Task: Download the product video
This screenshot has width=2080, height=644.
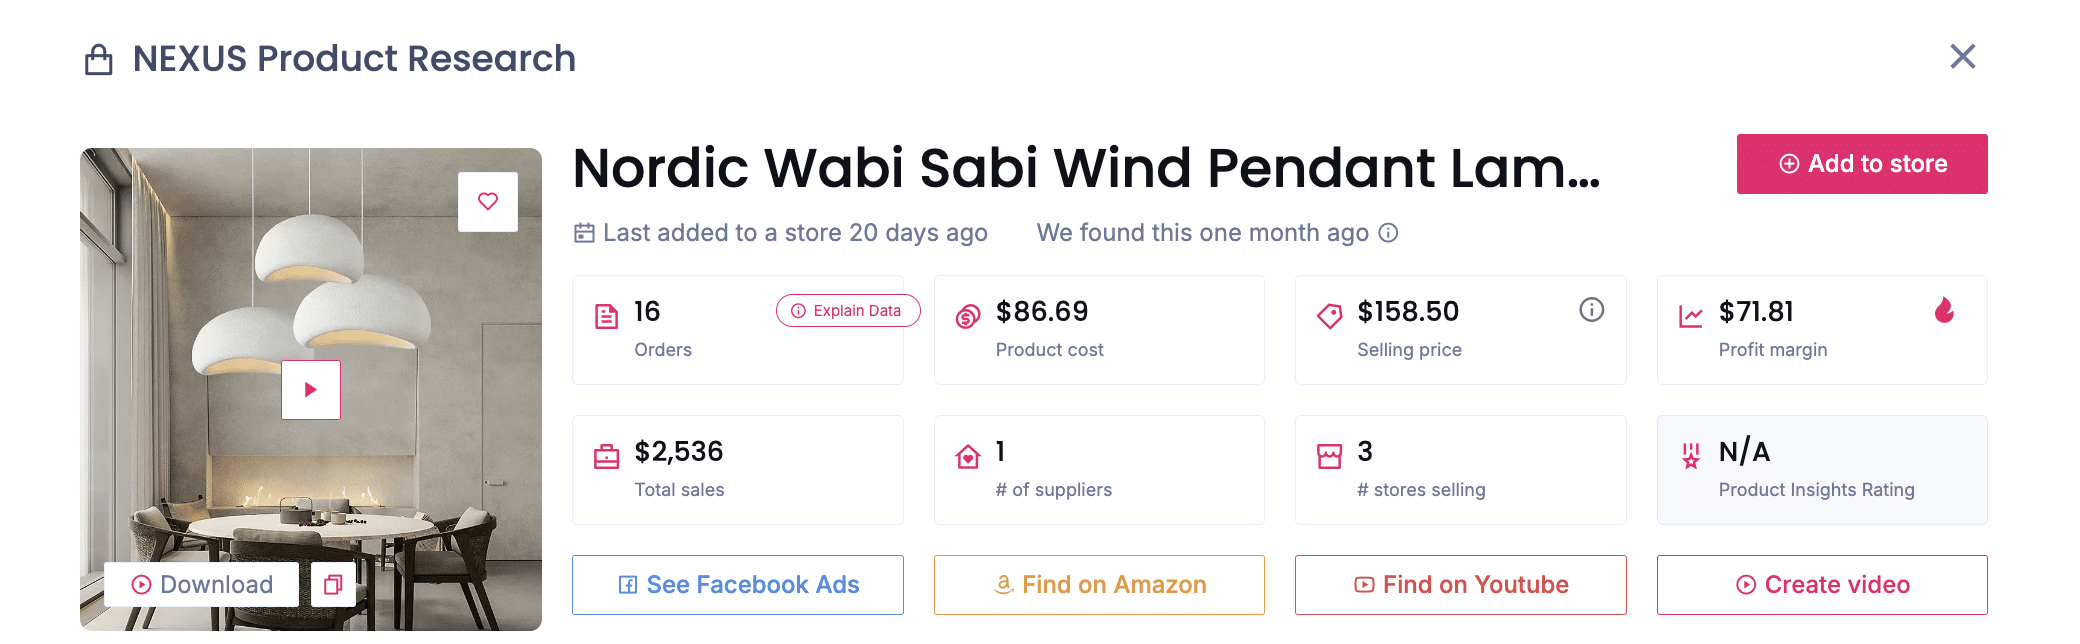Action: click(202, 584)
